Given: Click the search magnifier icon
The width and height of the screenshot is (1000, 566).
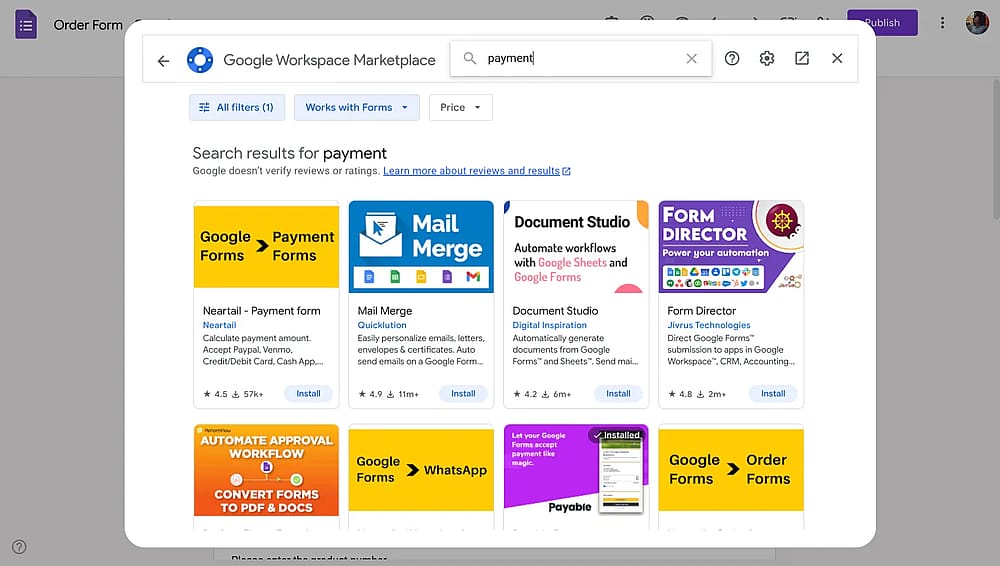Looking at the screenshot, I should pos(470,59).
